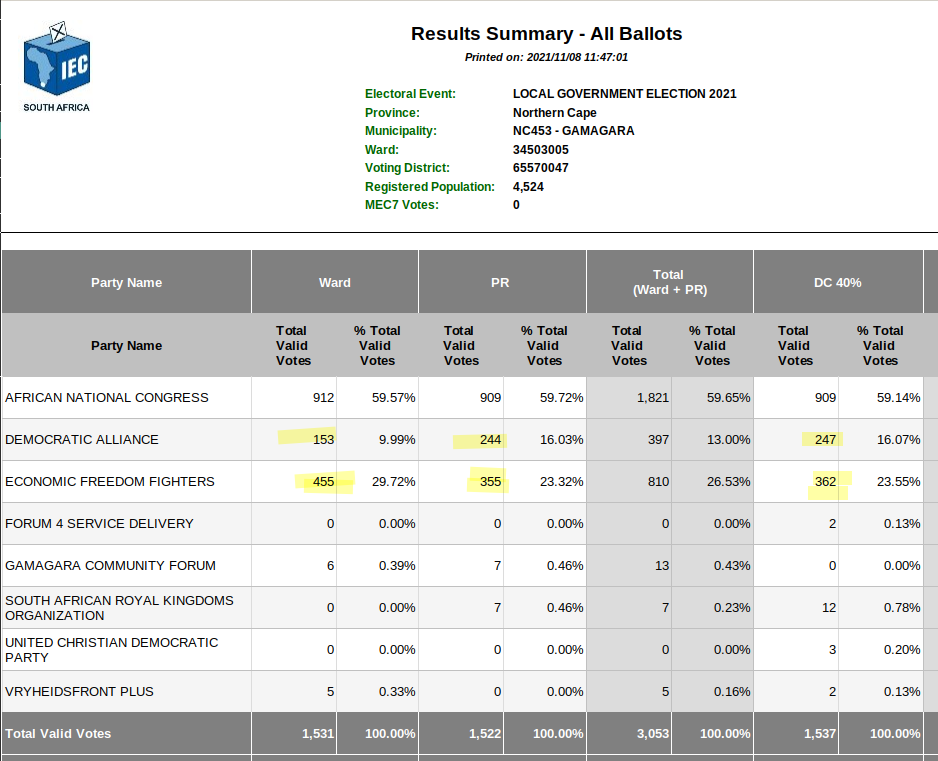
Task: Select municipality 'NC453 - GAMAGARA'
Action: coord(573,130)
